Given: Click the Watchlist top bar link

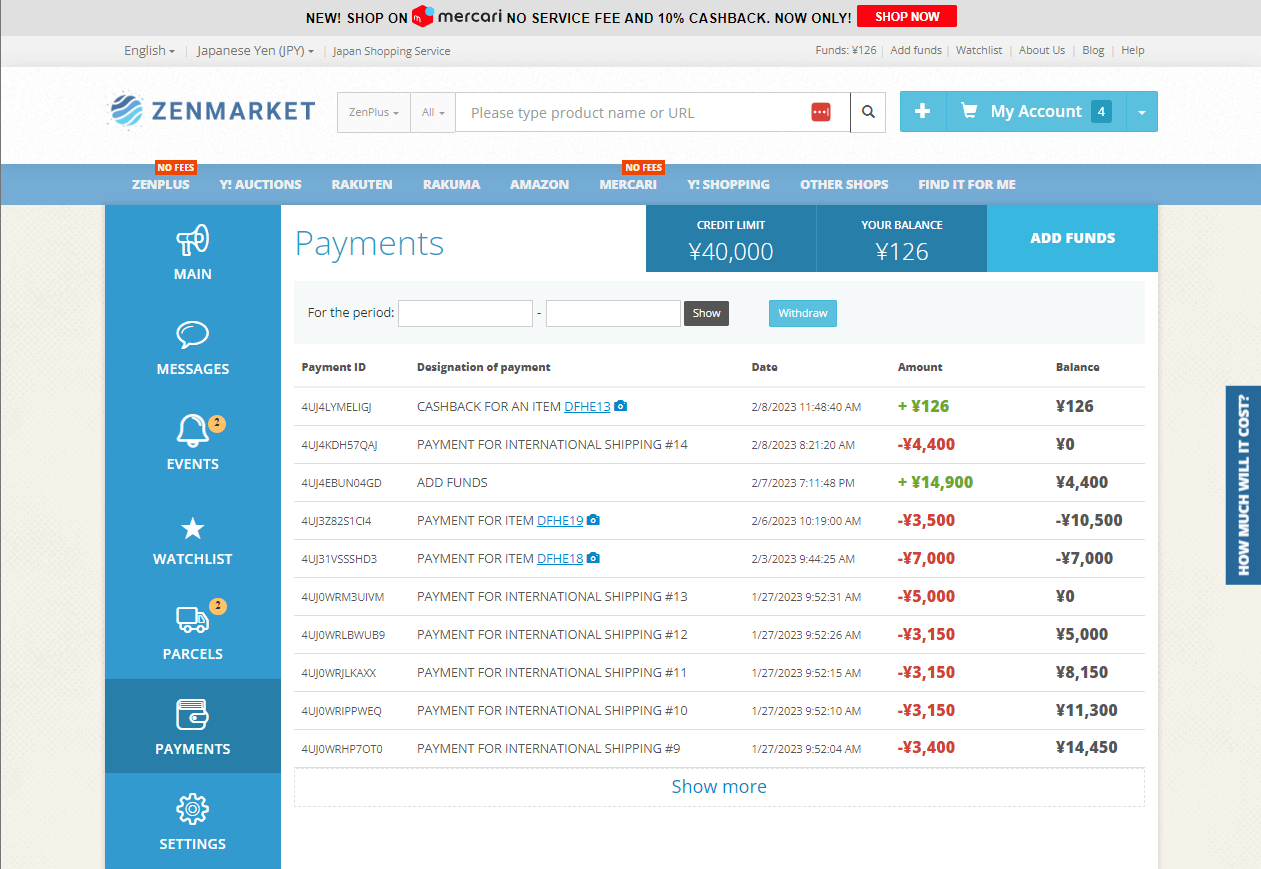Looking at the screenshot, I should pos(979,50).
